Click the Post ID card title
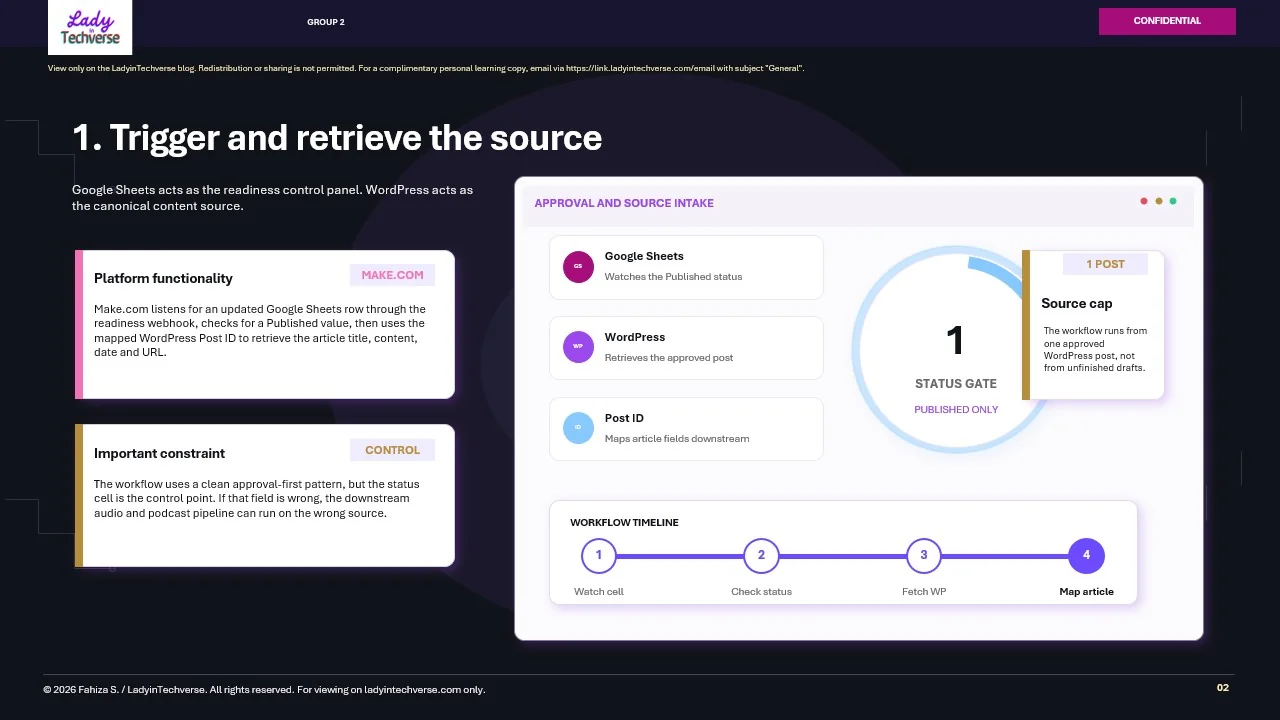This screenshot has height=720, width=1280. (x=625, y=418)
